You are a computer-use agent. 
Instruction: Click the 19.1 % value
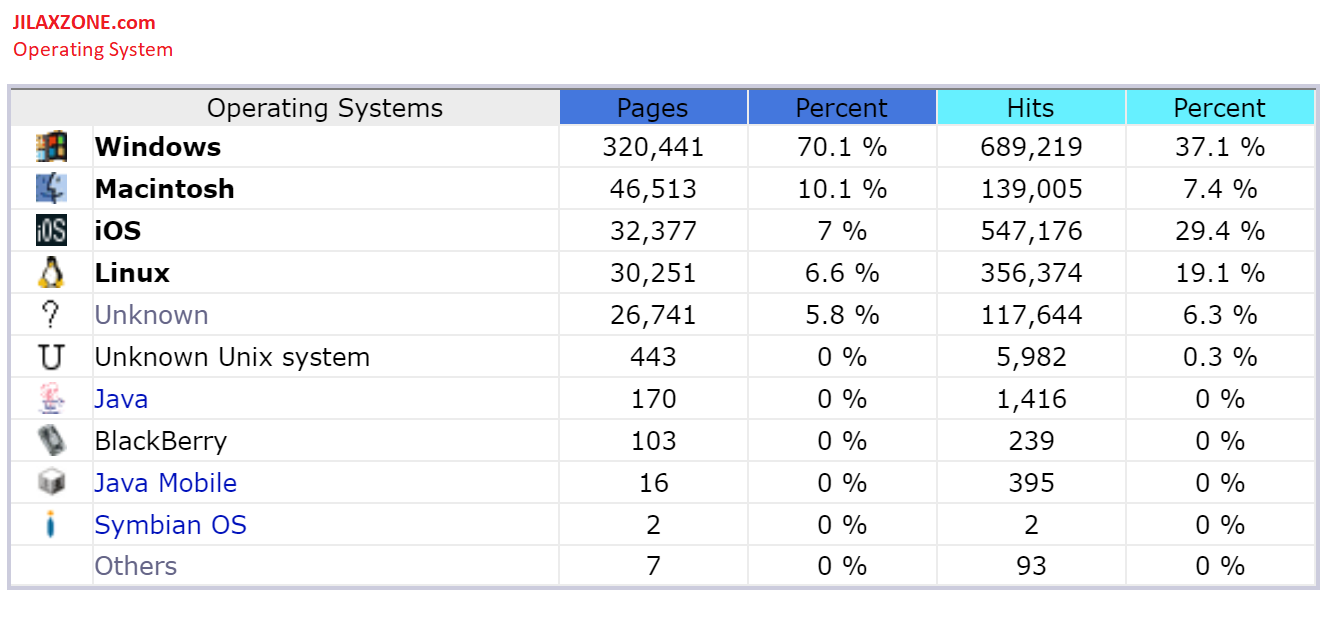point(1220,273)
